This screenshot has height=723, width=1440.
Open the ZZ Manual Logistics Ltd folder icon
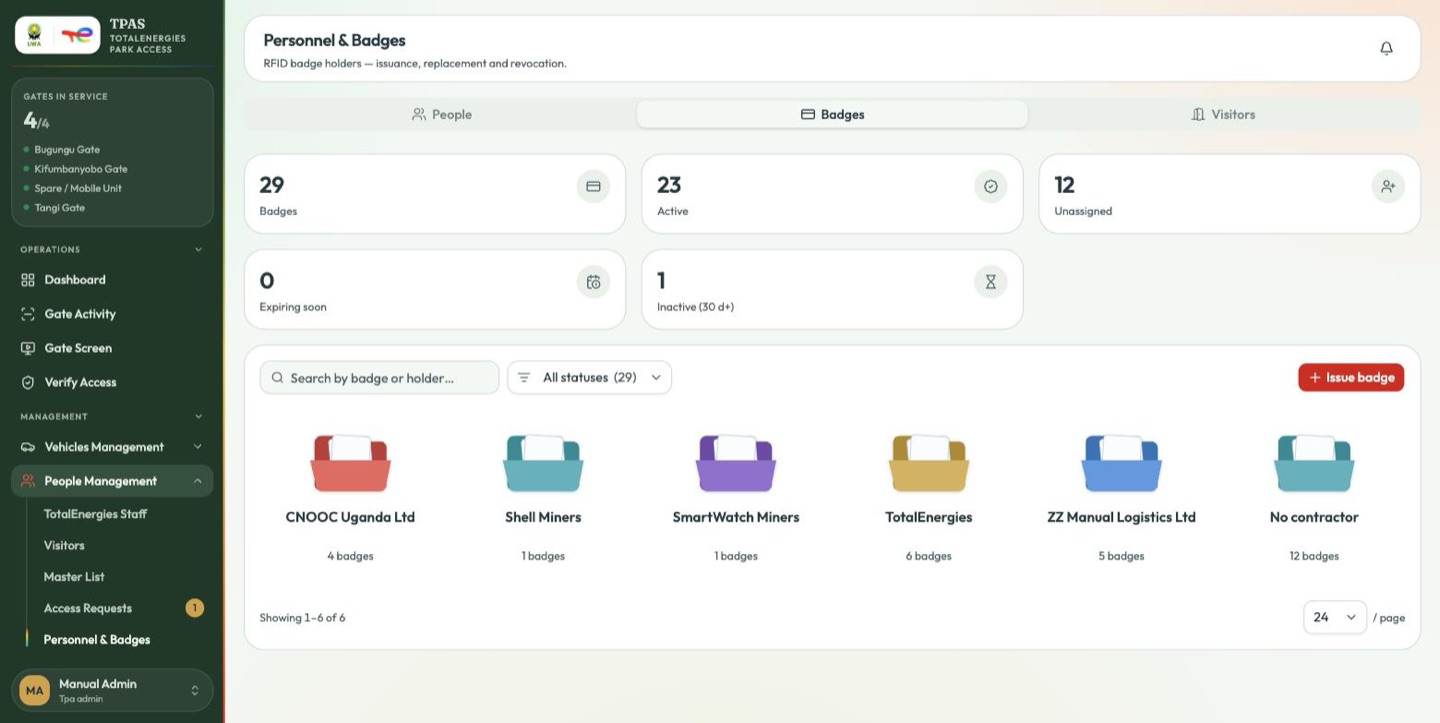[x=1121, y=463]
